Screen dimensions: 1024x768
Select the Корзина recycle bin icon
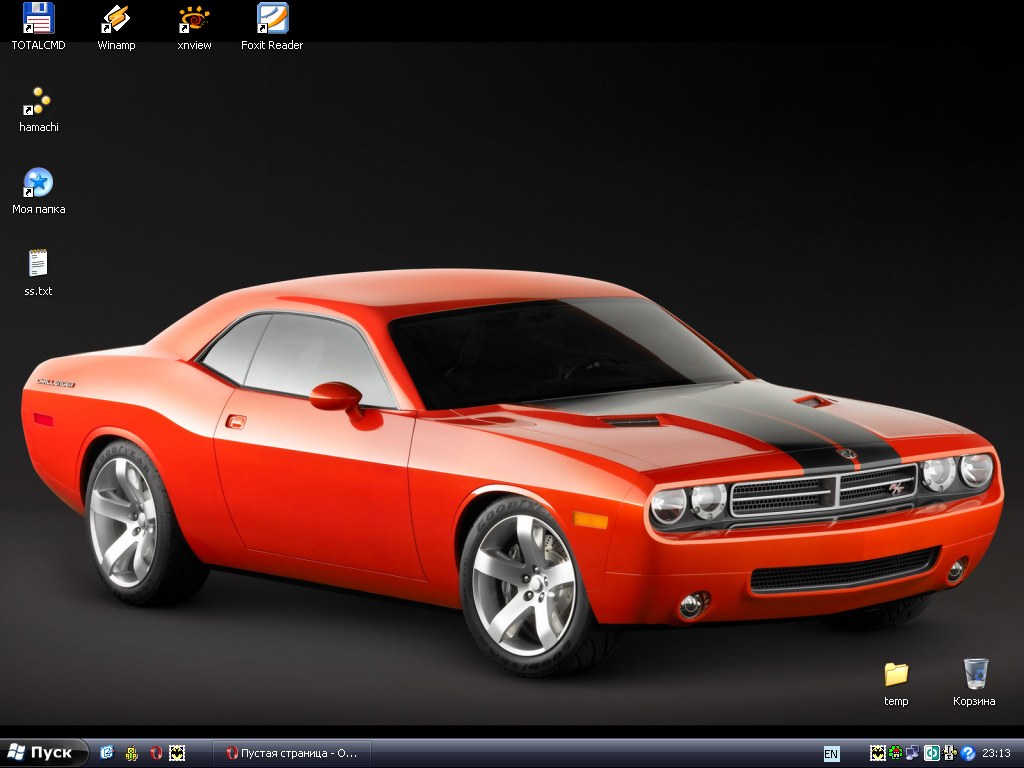point(975,674)
